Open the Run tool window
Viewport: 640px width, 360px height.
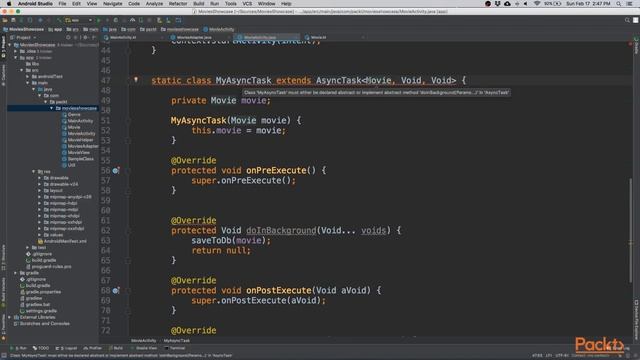point(19,348)
